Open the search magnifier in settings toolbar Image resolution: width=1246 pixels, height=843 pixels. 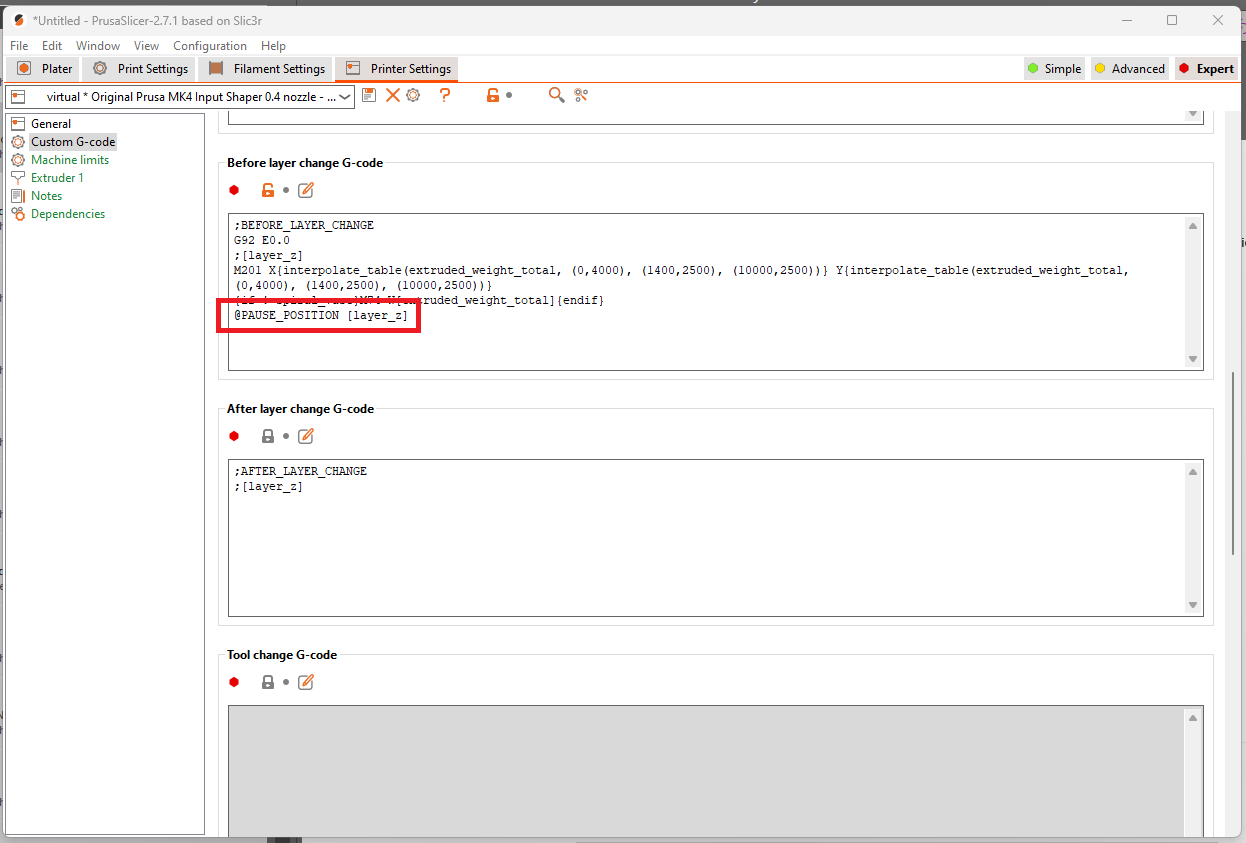tap(557, 95)
